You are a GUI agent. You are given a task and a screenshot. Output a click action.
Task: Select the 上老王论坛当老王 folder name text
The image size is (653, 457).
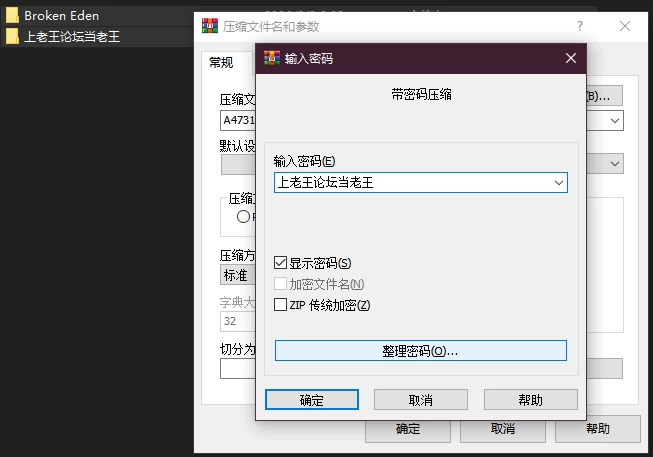(x=72, y=37)
